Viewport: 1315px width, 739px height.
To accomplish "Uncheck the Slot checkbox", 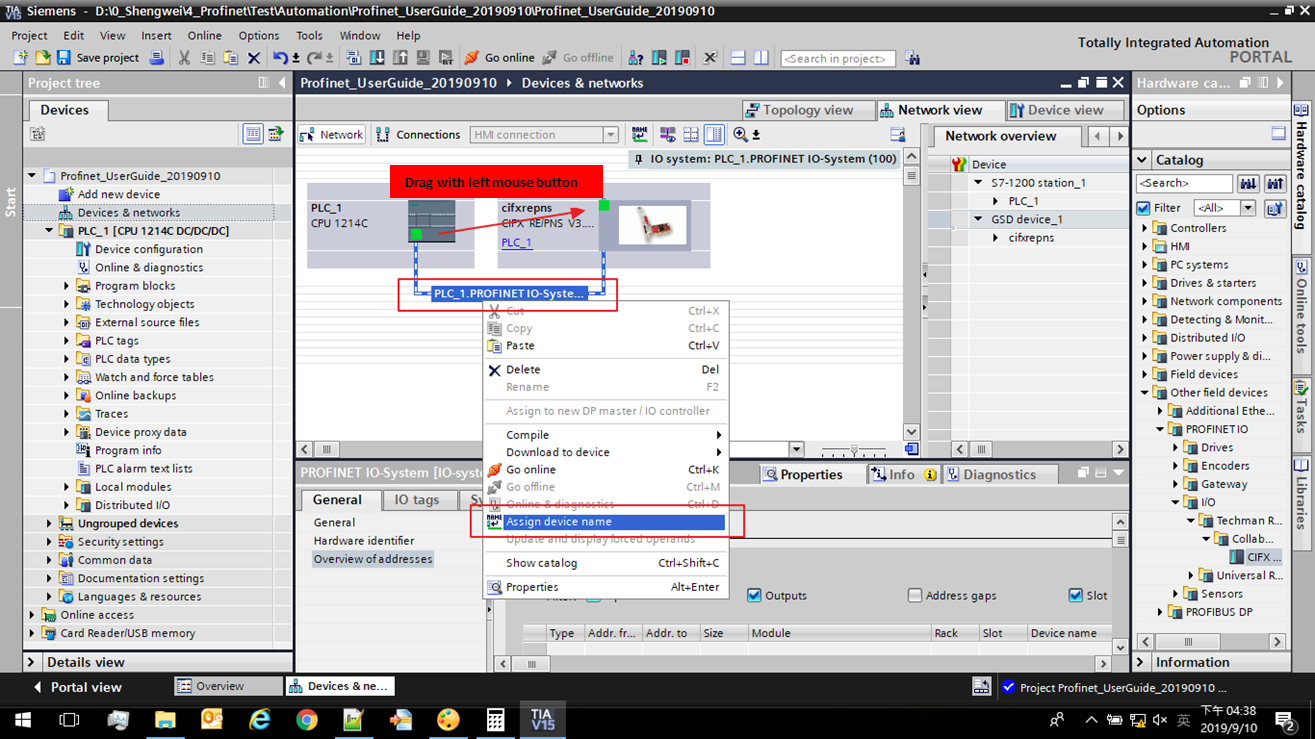I will click(x=1075, y=595).
